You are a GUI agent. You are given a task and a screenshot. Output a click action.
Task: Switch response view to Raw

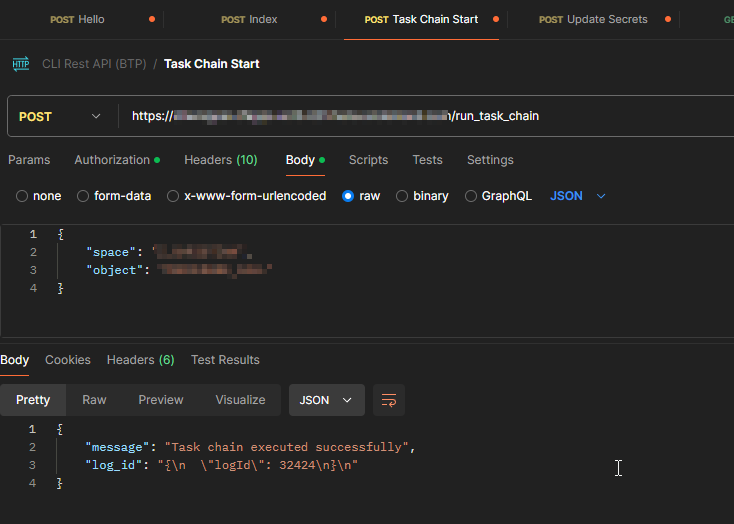94,400
